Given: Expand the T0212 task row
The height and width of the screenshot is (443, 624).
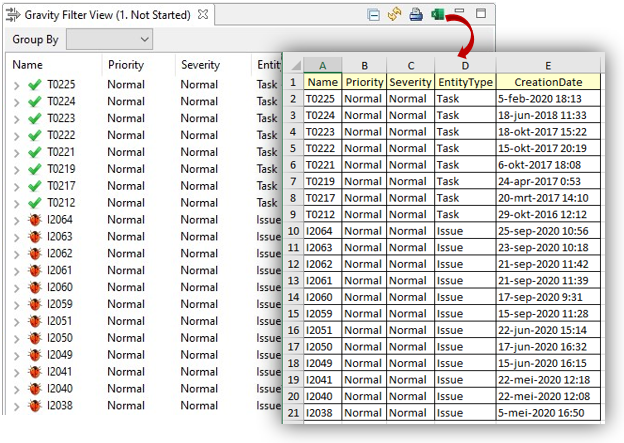Looking at the screenshot, I should [17, 203].
